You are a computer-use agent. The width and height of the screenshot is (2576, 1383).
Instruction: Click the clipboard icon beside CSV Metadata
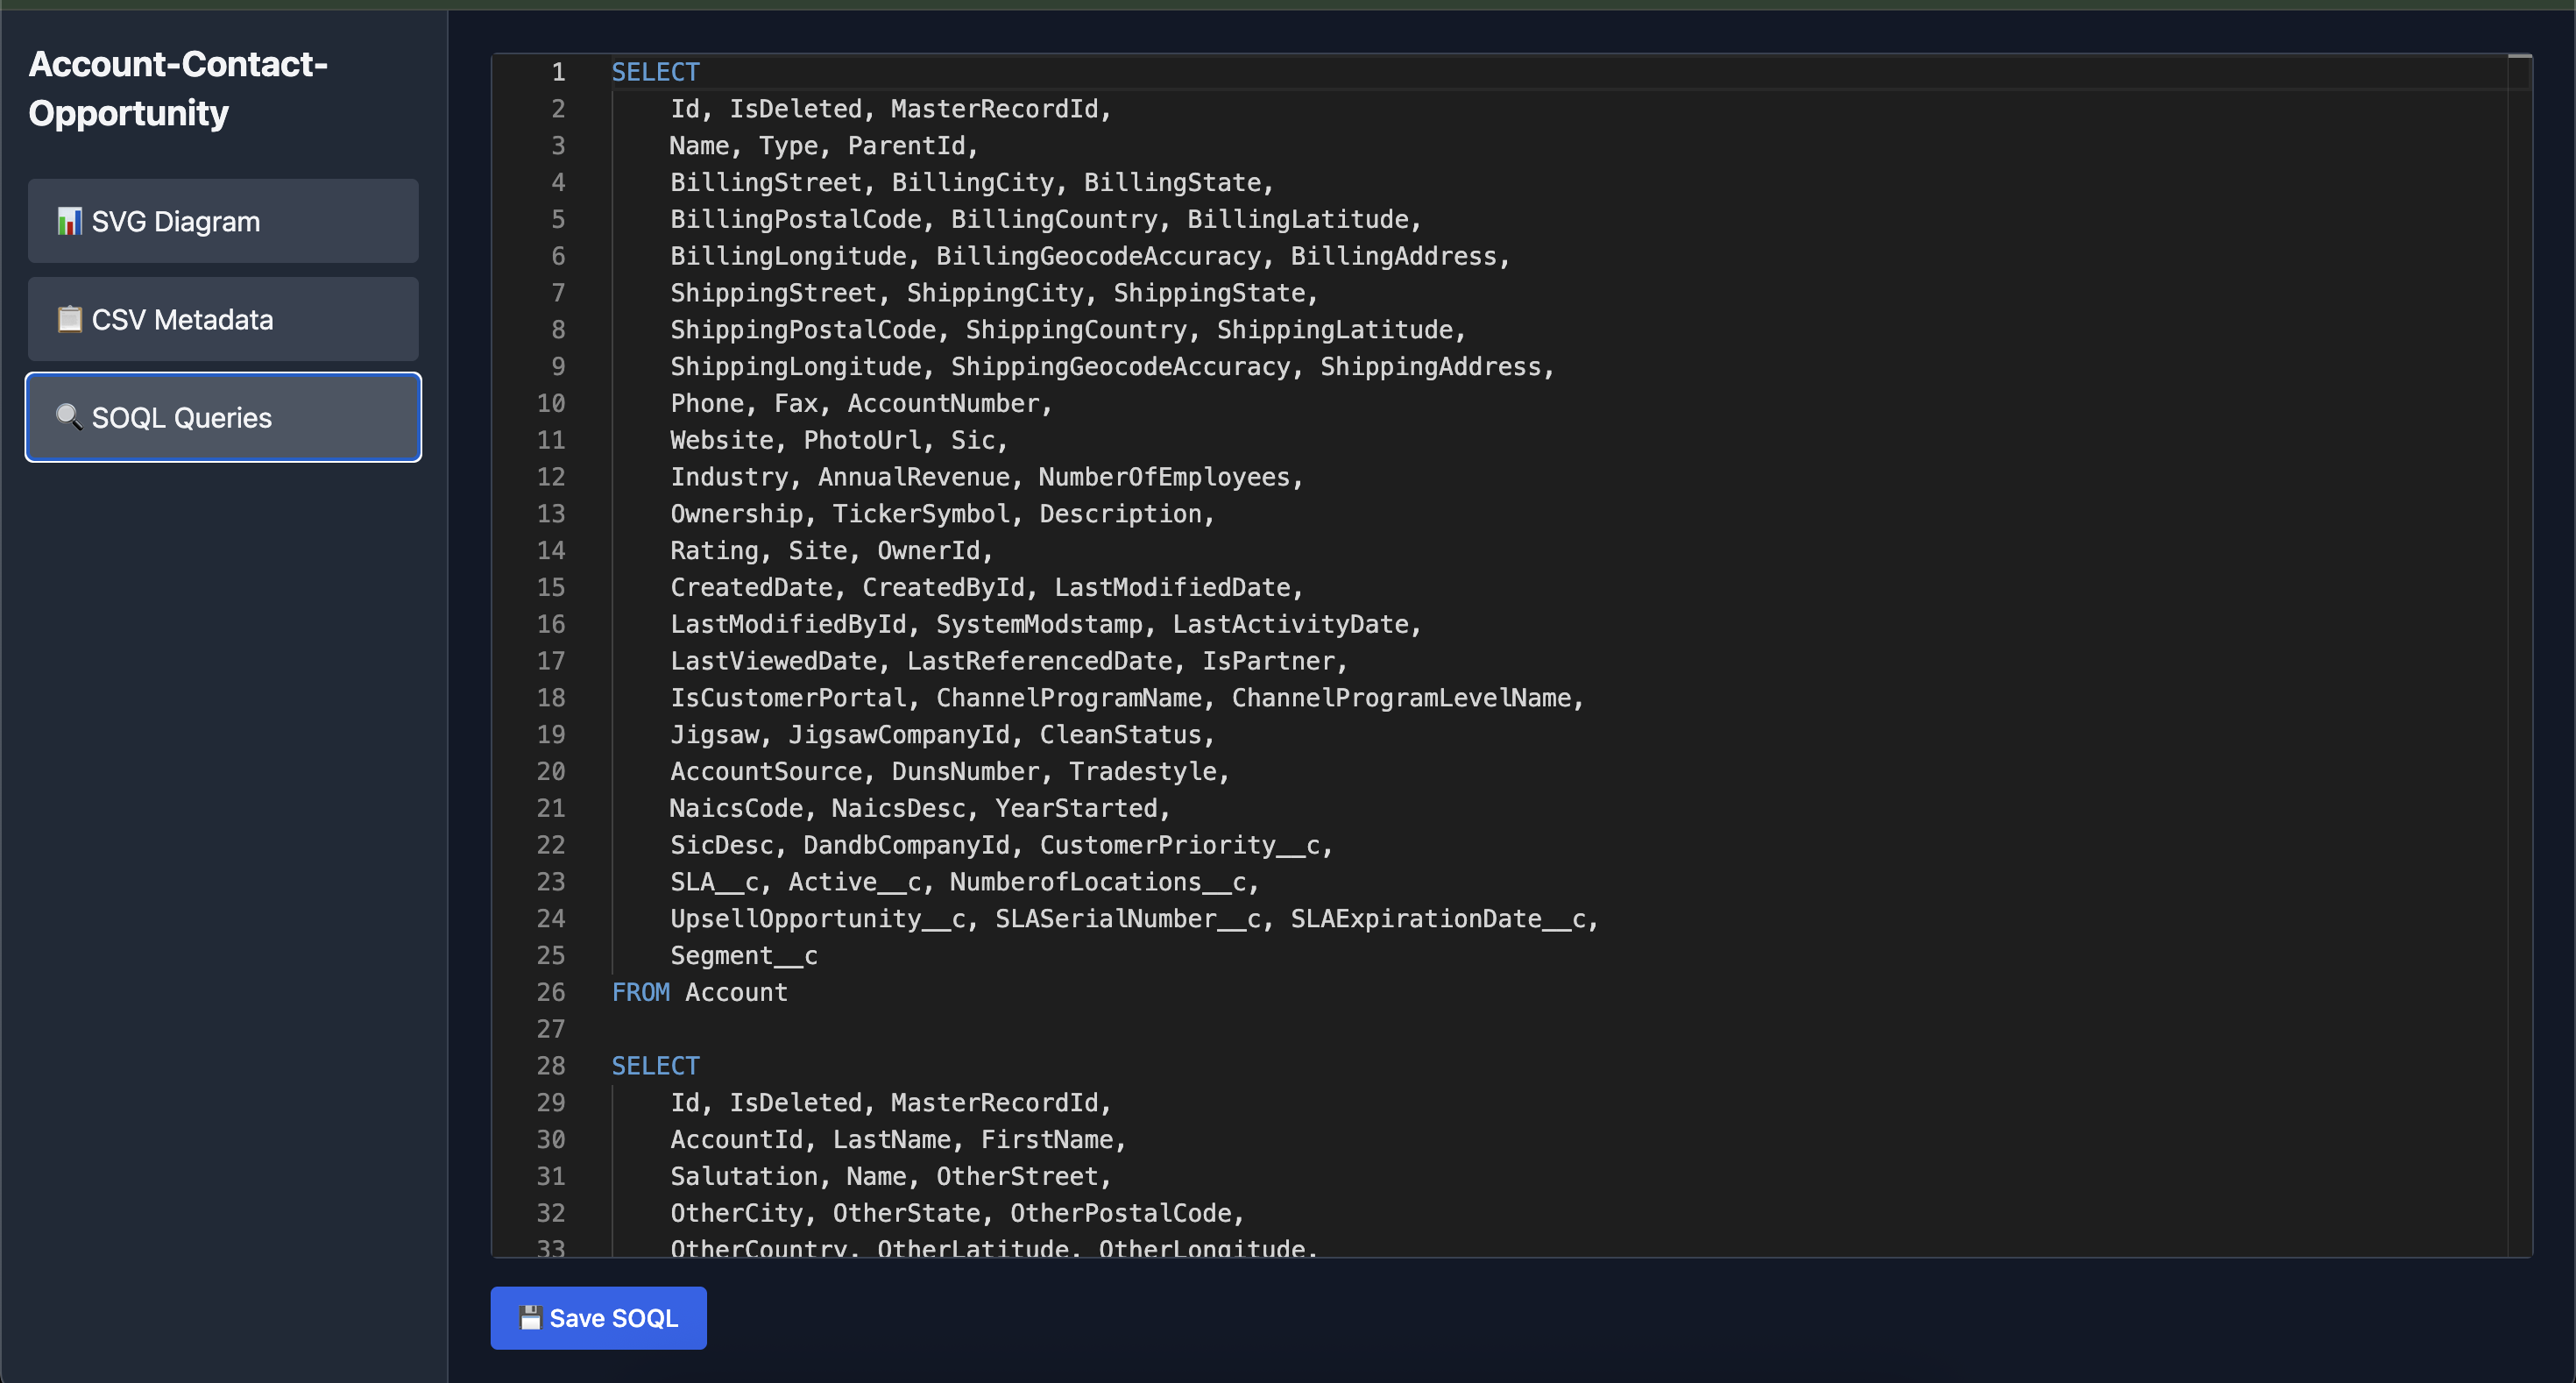69,319
